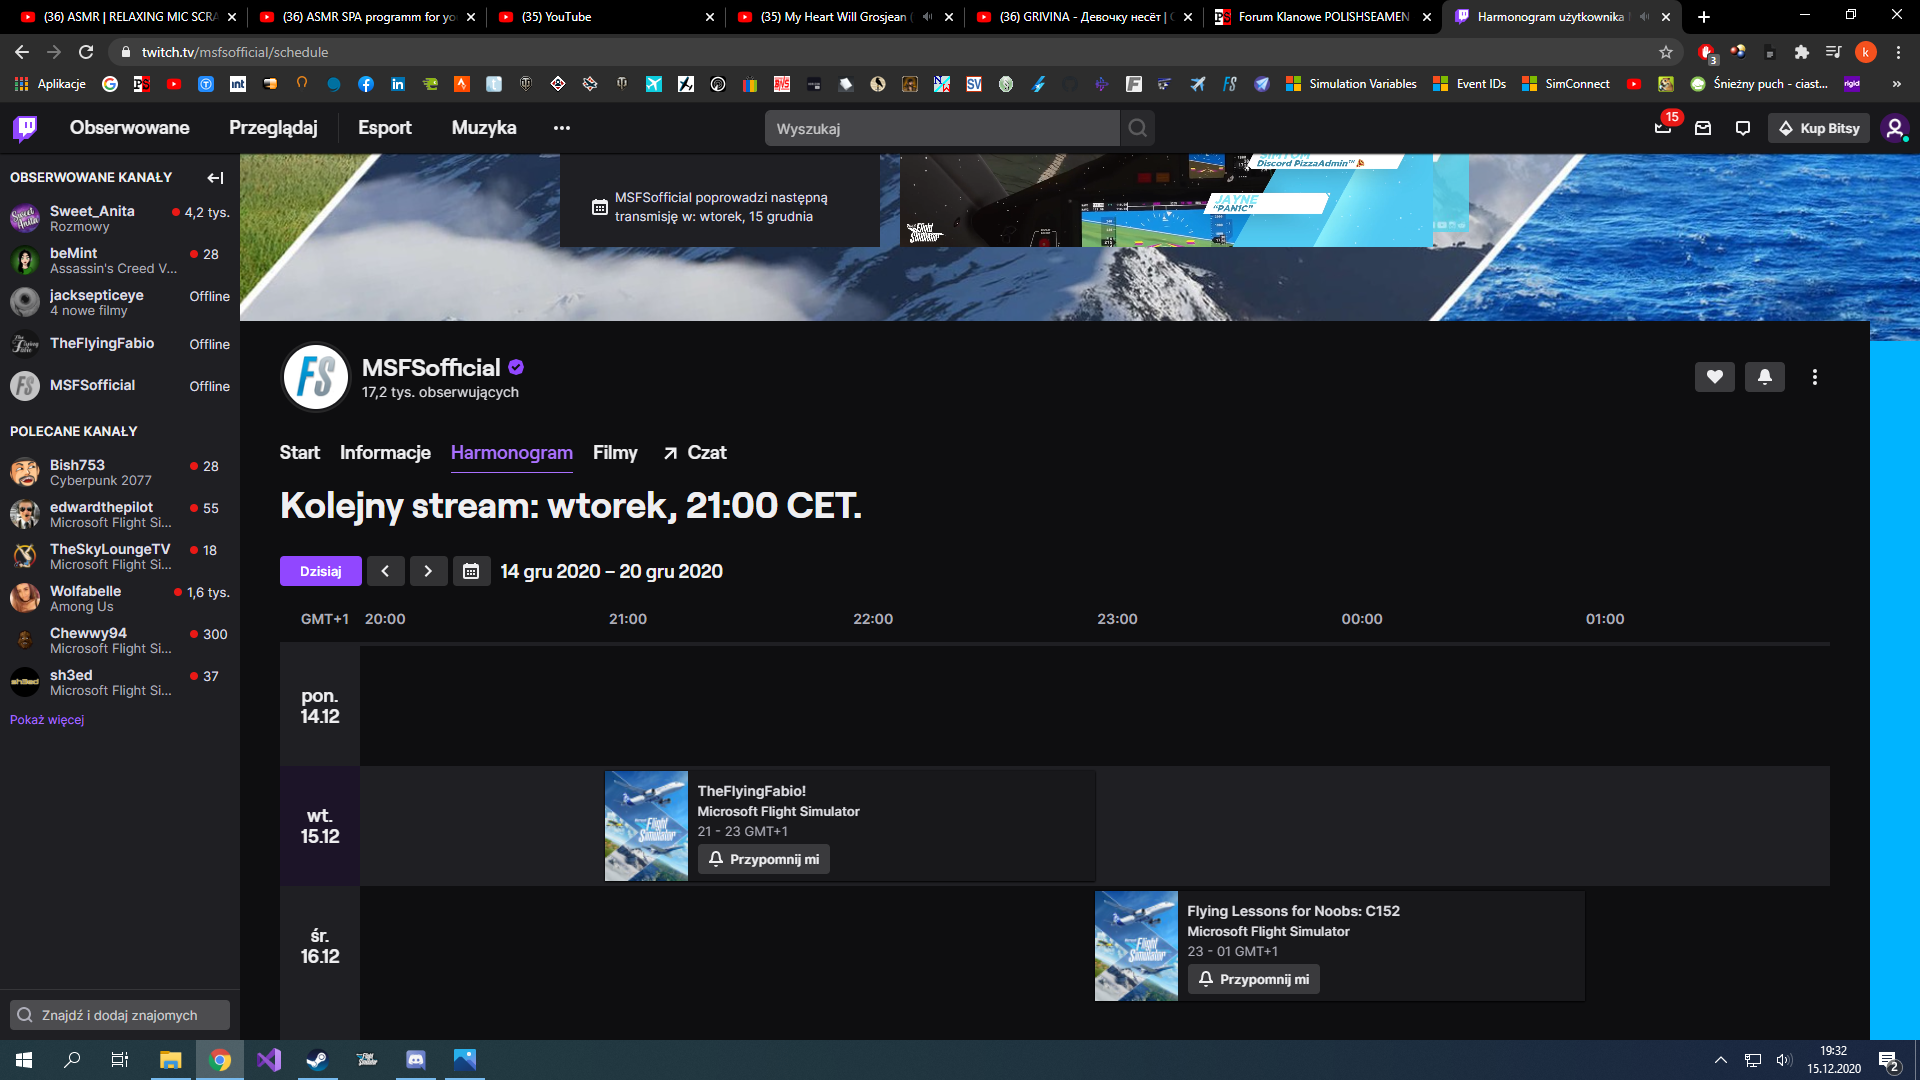1920x1080 pixels.
Task: Toggle channel notifications bell button
Action: click(x=1764, y=377)
